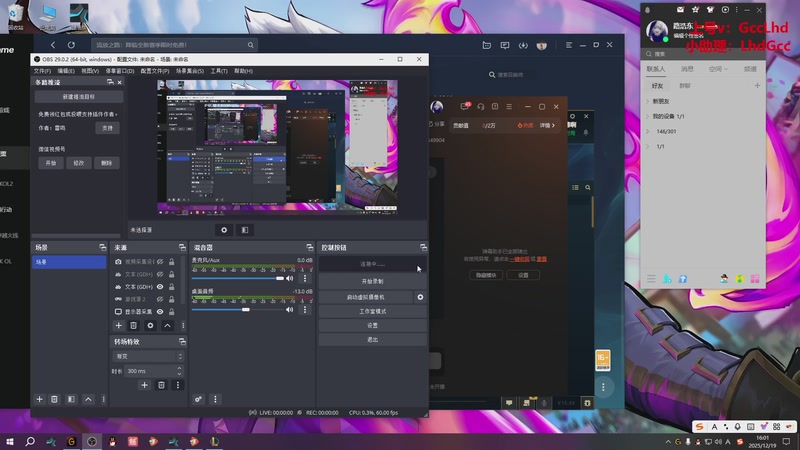Add a new source with the plus icon
The image size is (800, 450).
(x=118, y=326)
